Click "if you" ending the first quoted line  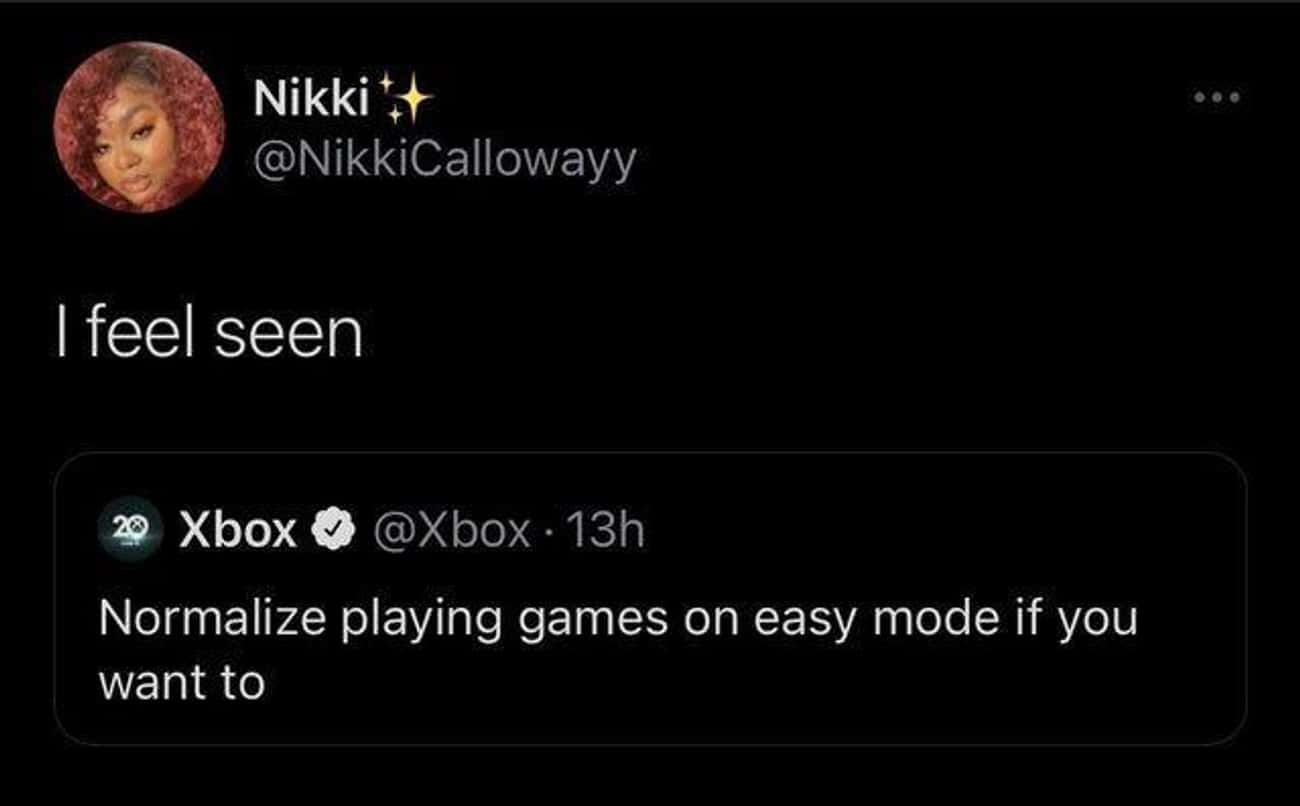[x=1080, y=618]
